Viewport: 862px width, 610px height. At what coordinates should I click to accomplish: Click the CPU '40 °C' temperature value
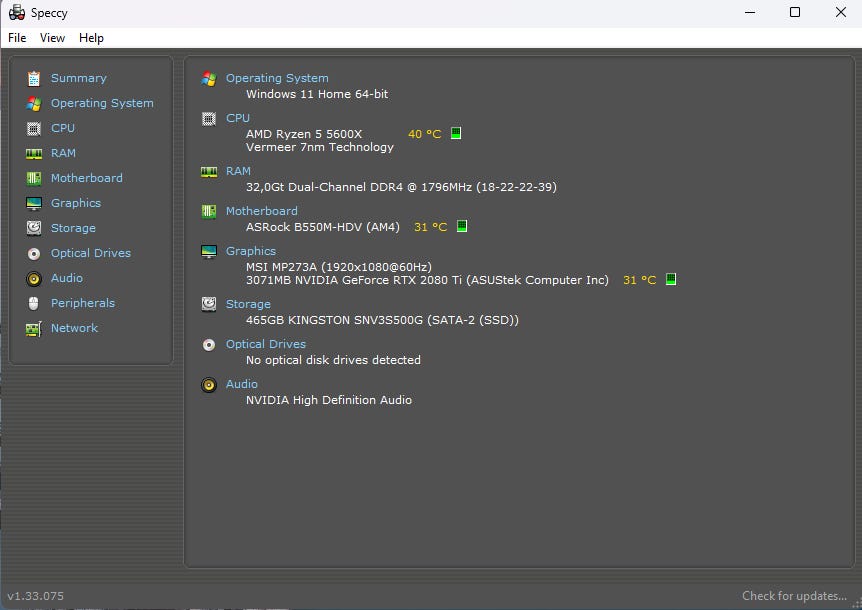424,134
